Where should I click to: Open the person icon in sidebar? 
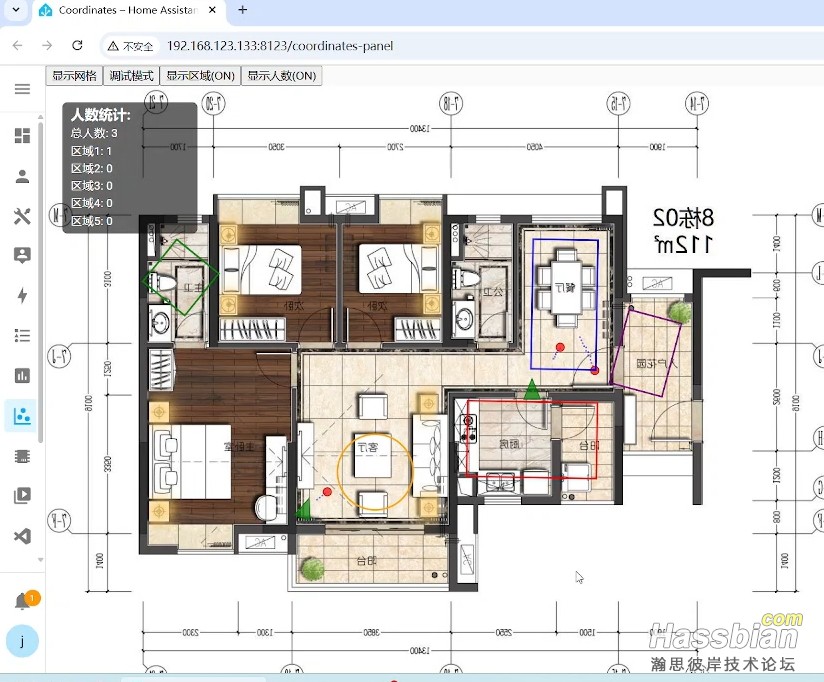click(22, 176)
